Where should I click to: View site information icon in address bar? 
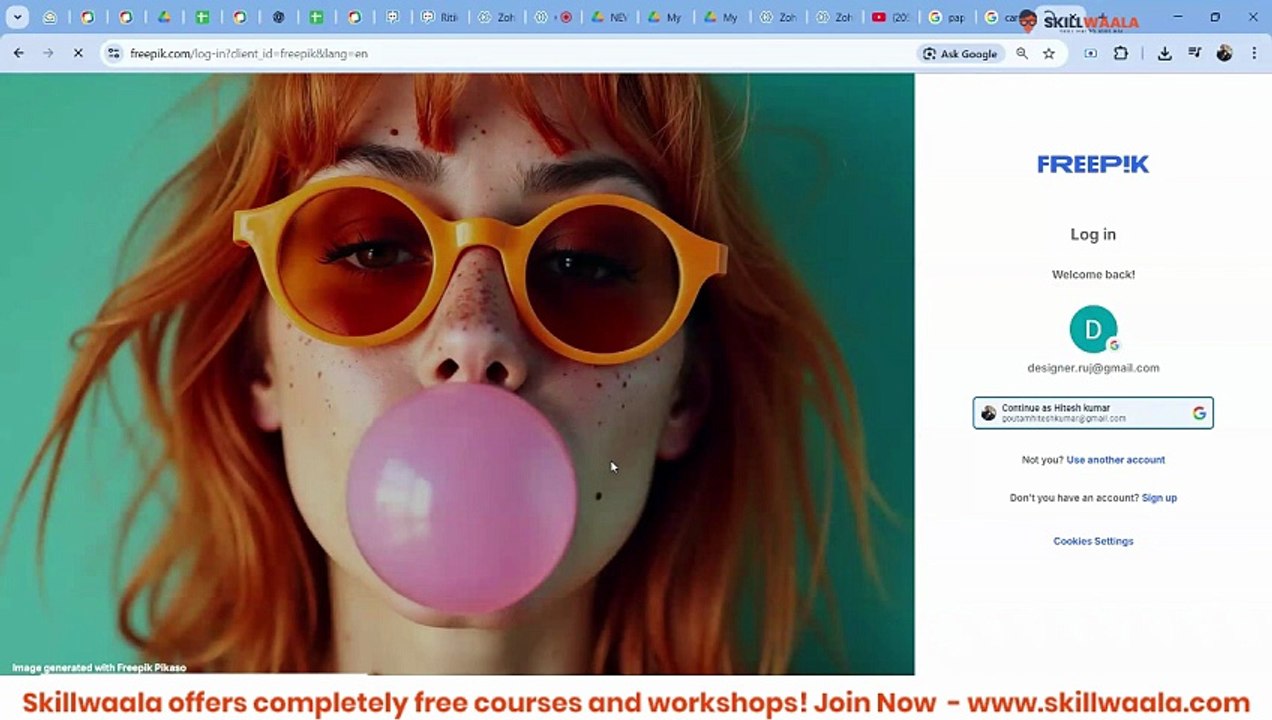[x=114, y=53]
